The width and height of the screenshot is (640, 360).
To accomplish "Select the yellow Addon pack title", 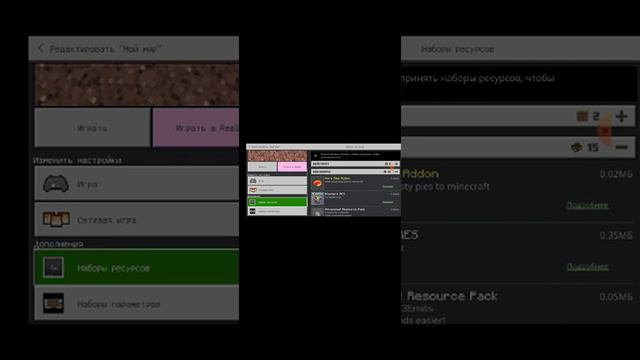I will (420, 174).
